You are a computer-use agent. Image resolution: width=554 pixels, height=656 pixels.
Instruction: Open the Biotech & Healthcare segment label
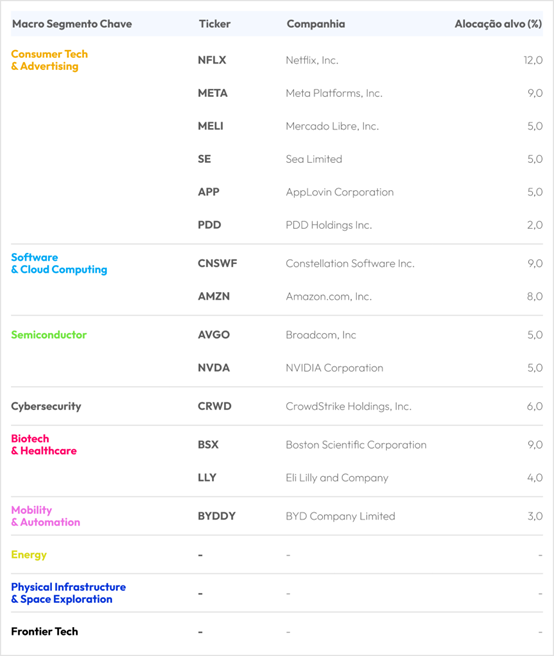click(44, 445)
